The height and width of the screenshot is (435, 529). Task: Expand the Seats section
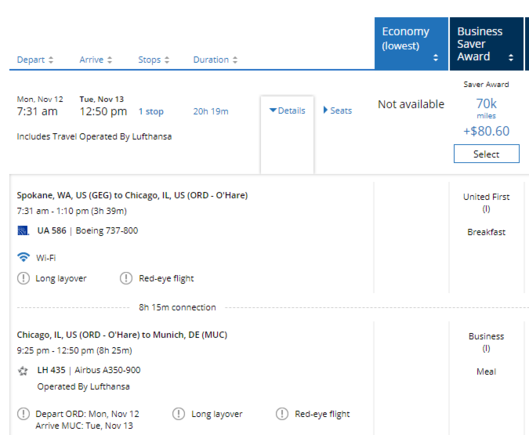(x=337, y=111)
